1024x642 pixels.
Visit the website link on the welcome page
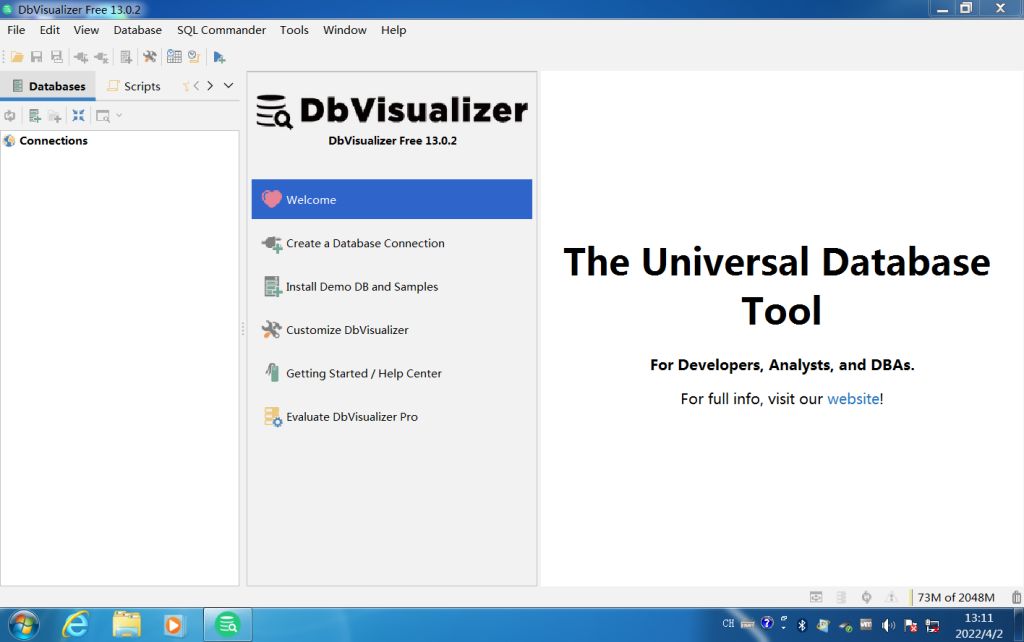[853, 398]
